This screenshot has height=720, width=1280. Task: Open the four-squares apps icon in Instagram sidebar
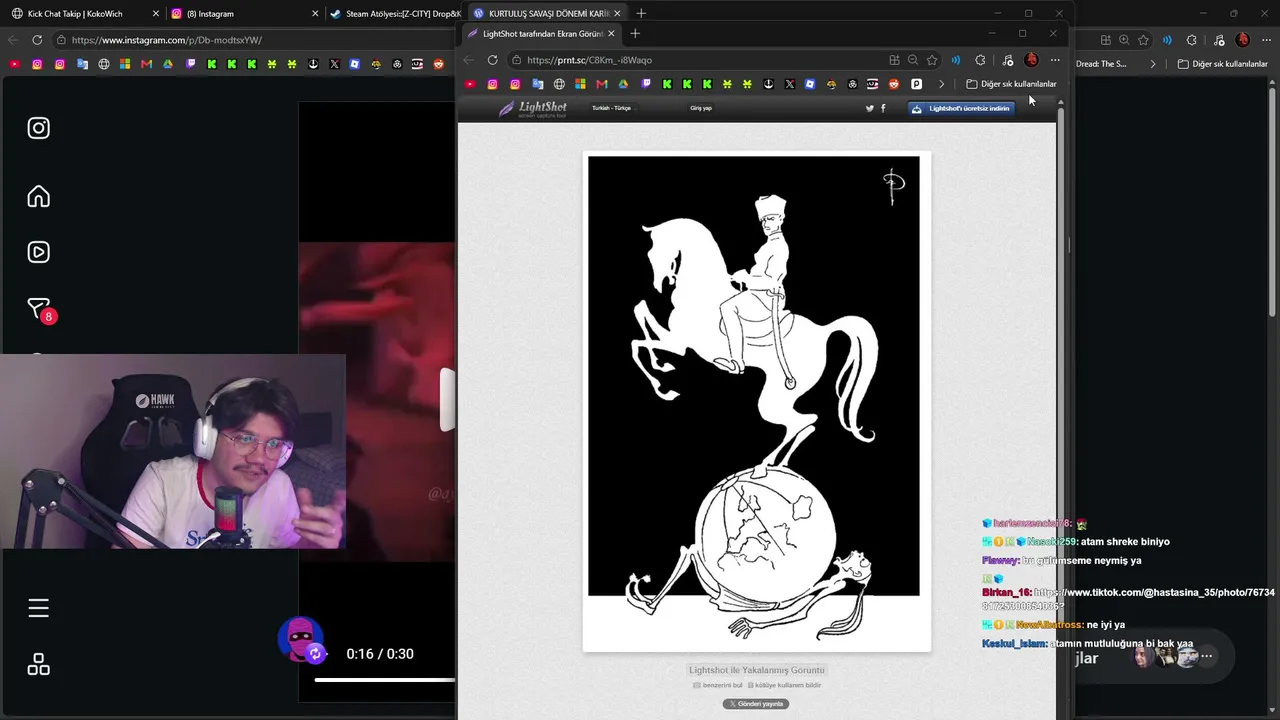pyautogui.click(x=38, y=664)
